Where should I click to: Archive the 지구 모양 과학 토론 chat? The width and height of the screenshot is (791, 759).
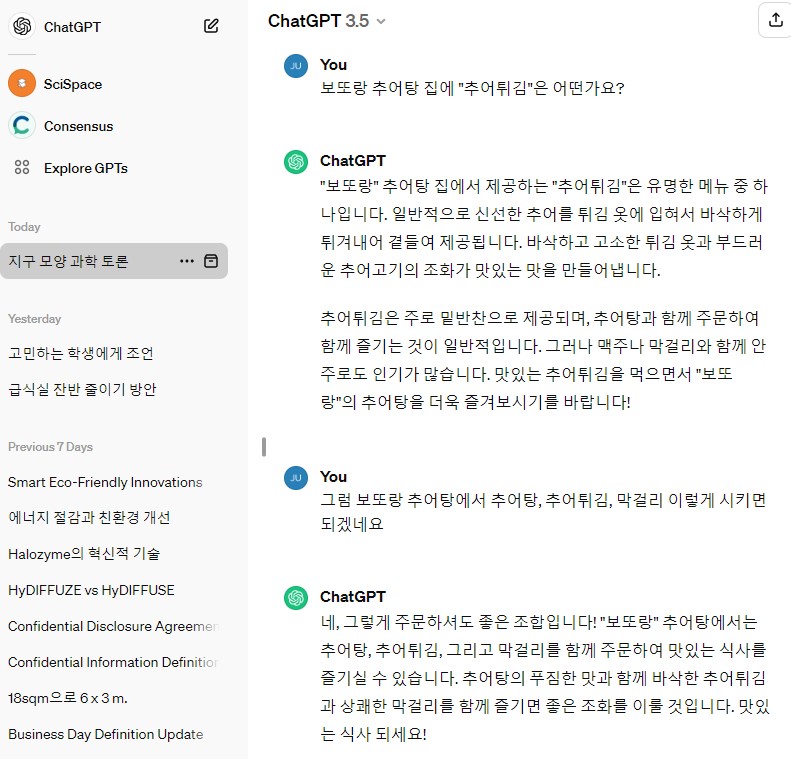coord(211,261)
